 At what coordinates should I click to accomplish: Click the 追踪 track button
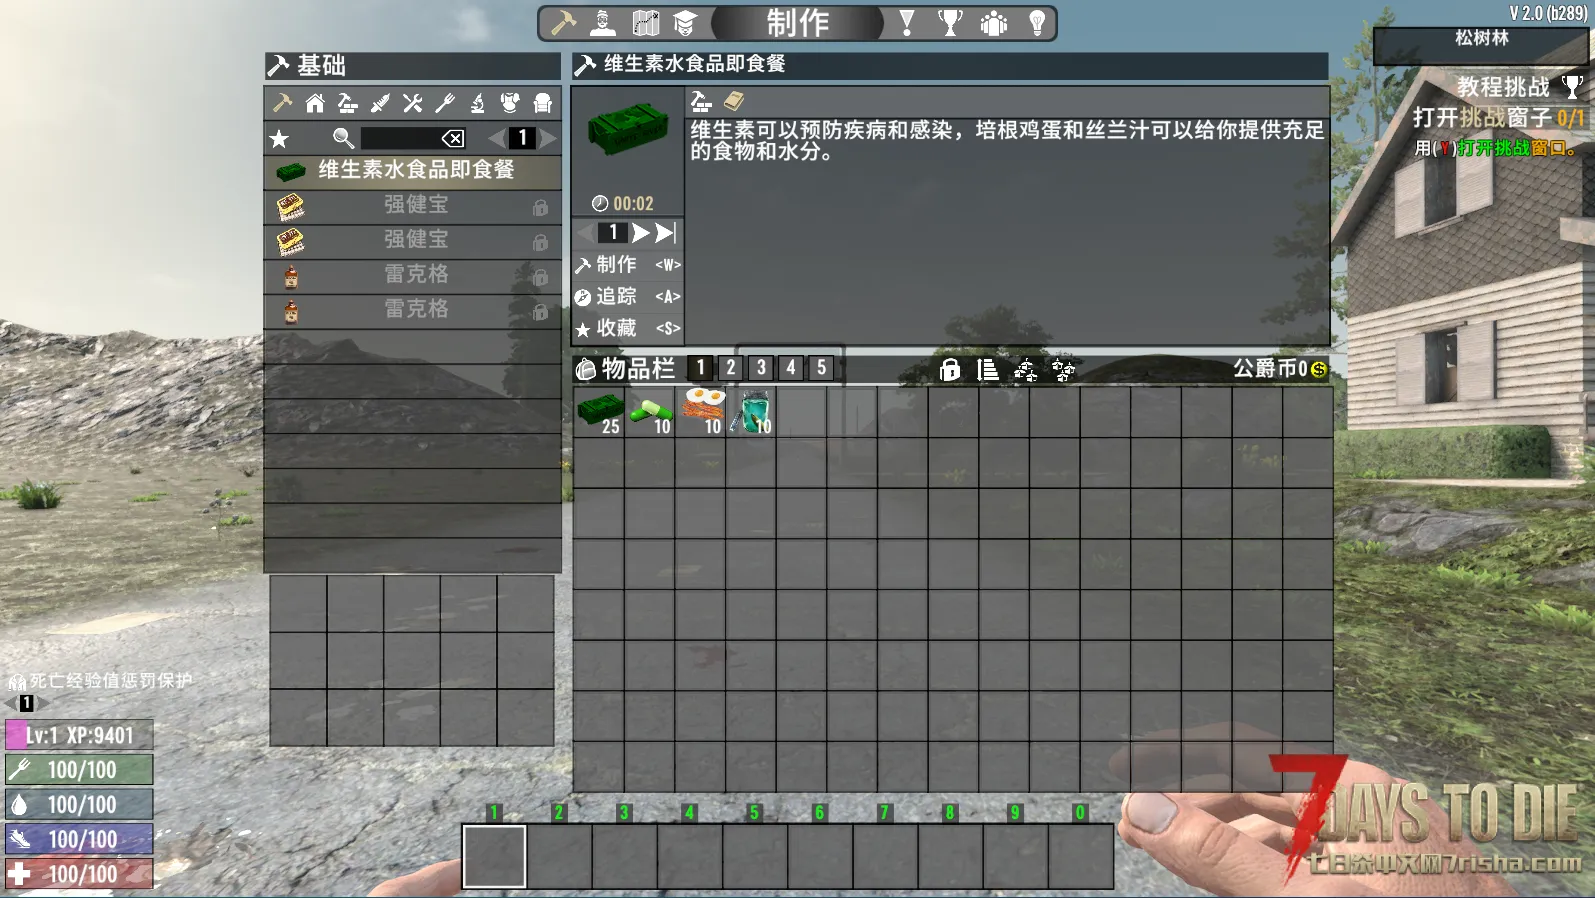click(x=628, y=297)
